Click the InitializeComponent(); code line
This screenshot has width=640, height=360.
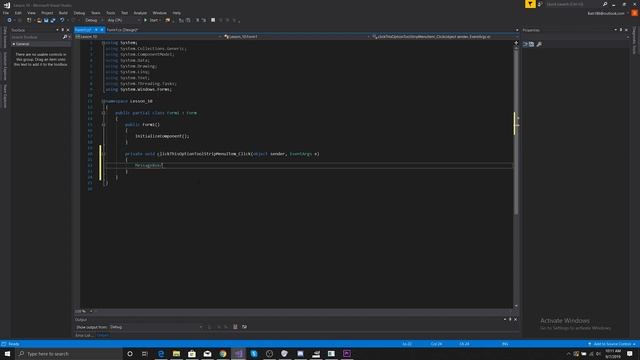(x=162, y=136)
